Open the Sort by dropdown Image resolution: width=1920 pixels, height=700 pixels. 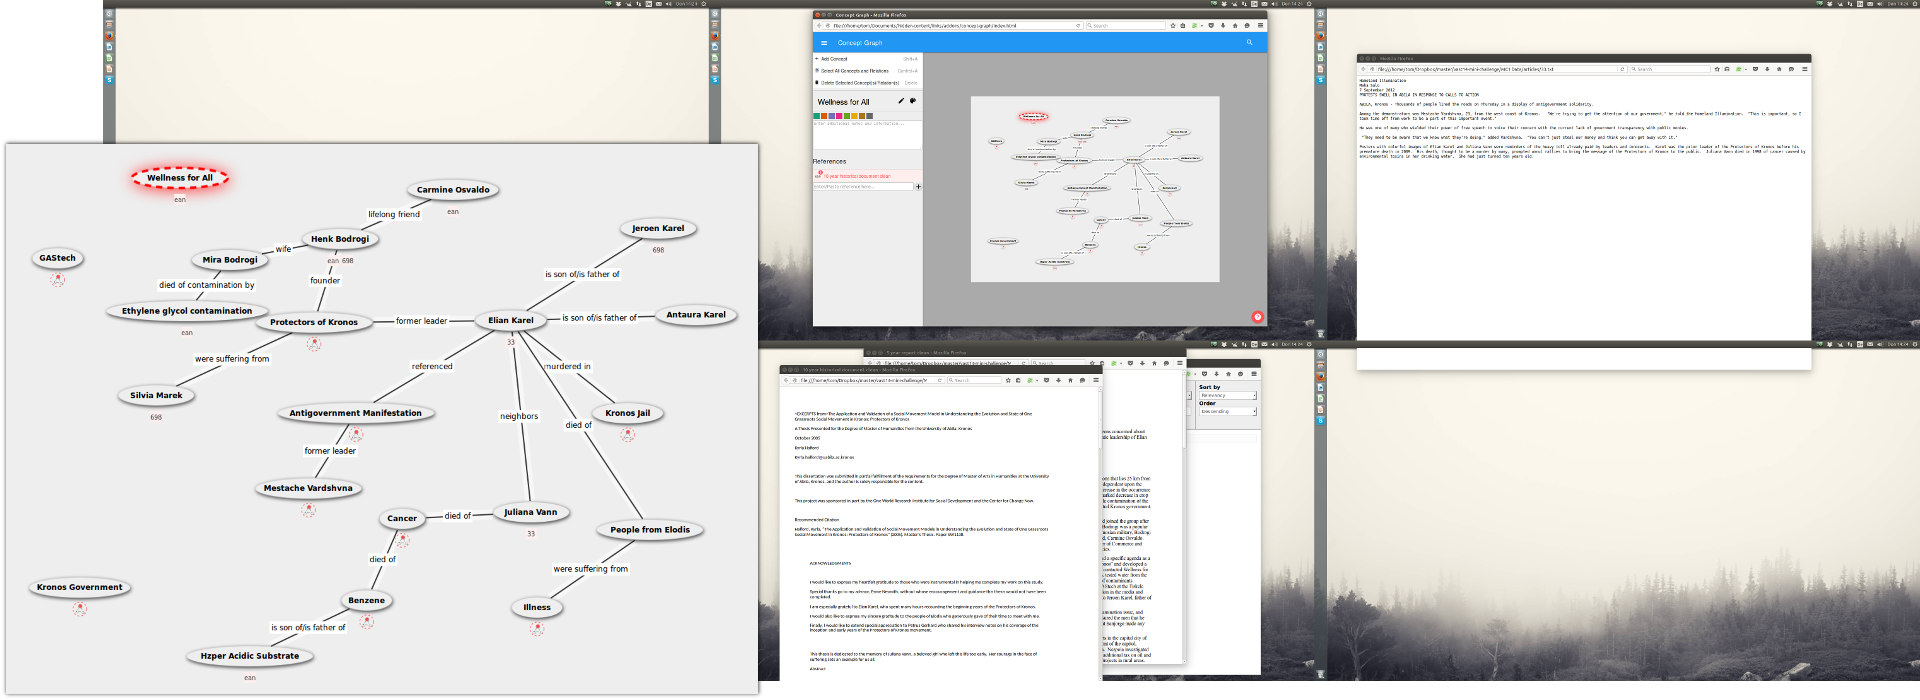tap(1227, 396)
